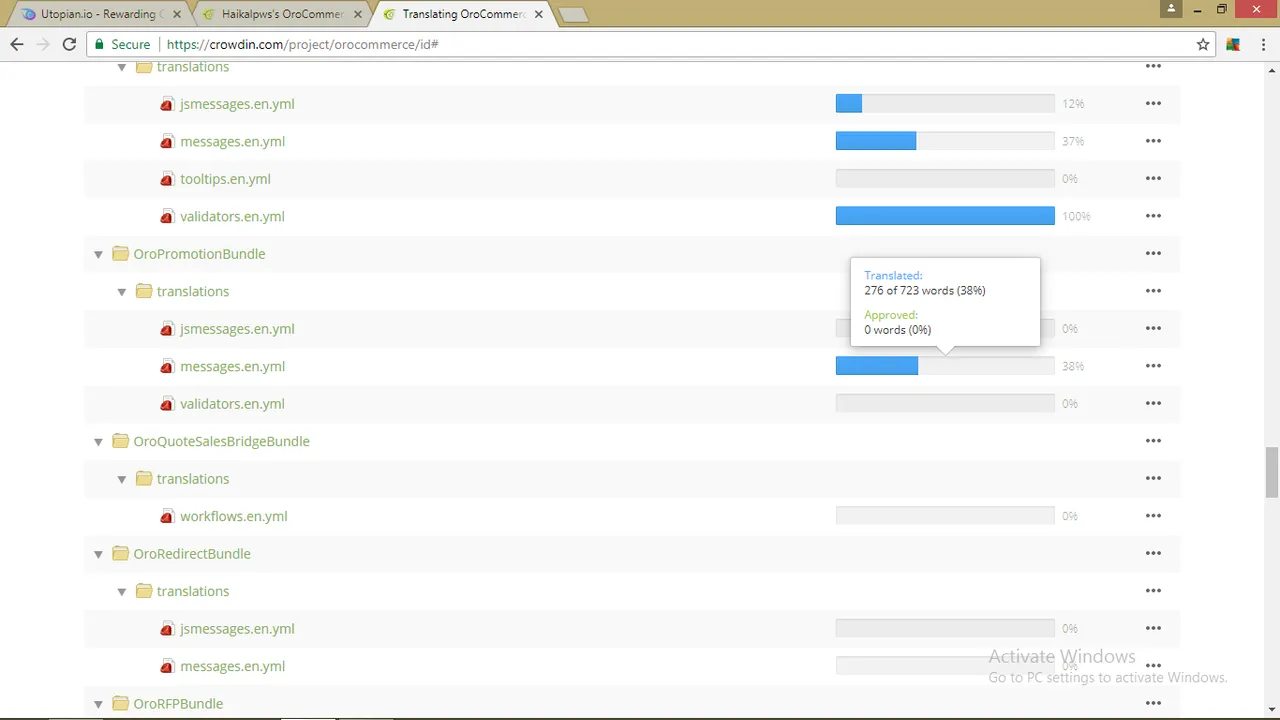Open options menu for OroRFPBundle folder

pos(1153,704)
